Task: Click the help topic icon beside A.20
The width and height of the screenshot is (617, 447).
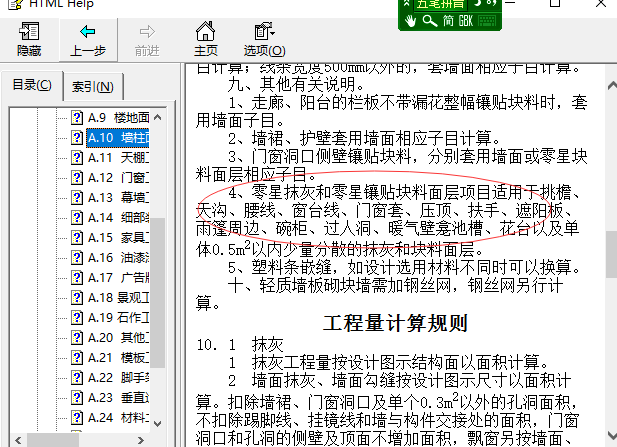Action: 77,337
